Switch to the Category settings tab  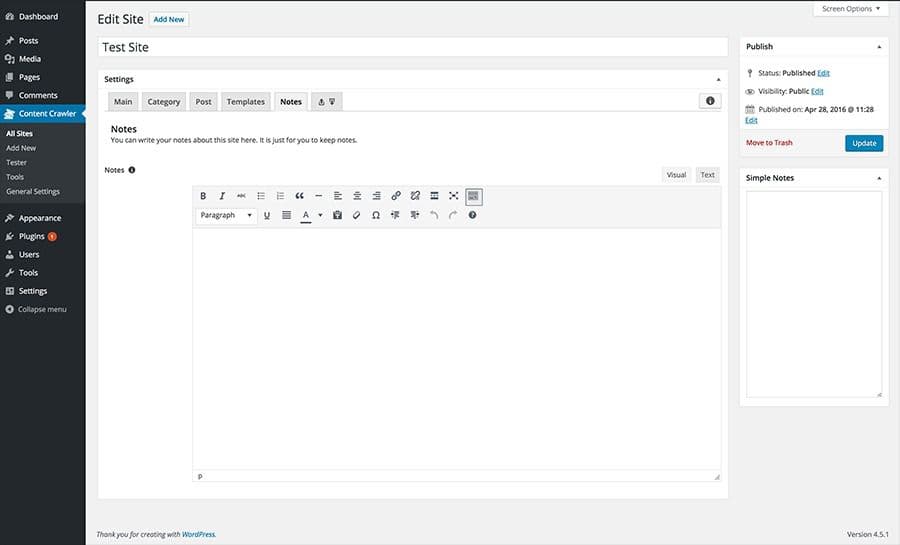[164, 102]
